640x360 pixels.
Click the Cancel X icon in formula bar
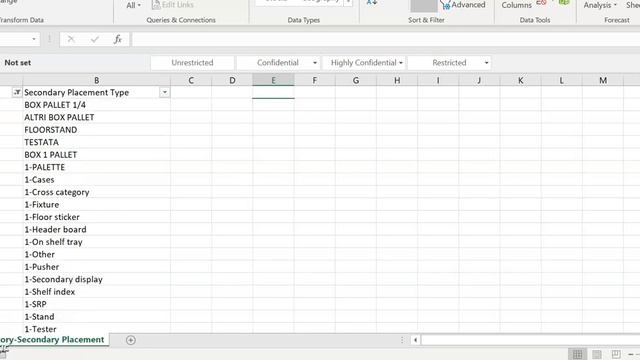point(71,39)
